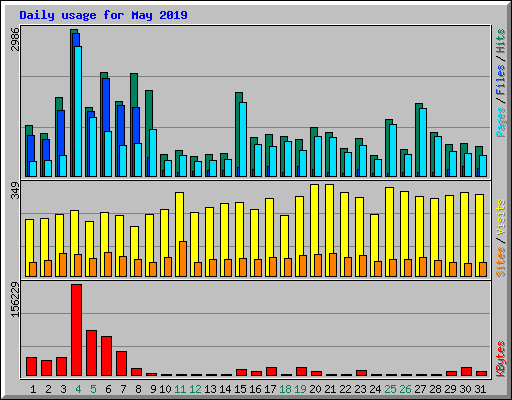512x400 pixels.
Task: Click the 2986 y-axis maximum value
Action: click(15, 39)
